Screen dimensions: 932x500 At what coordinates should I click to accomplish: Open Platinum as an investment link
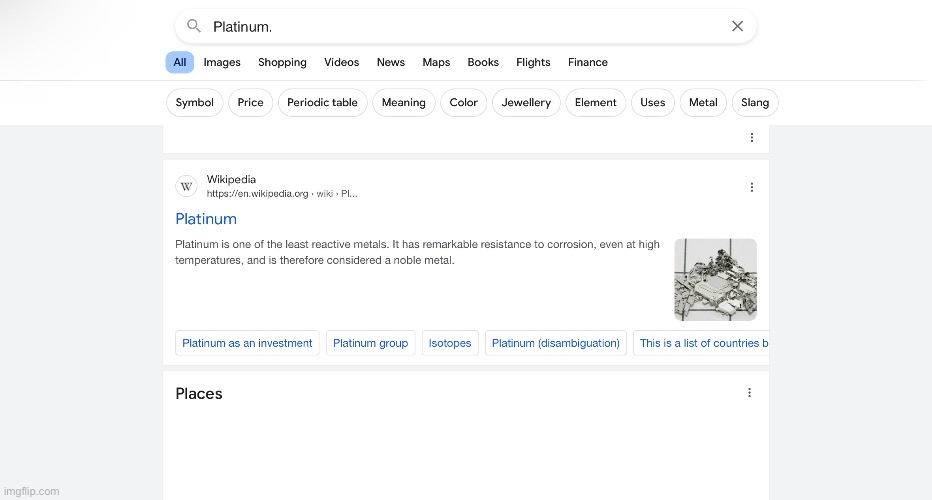point(247,343)
